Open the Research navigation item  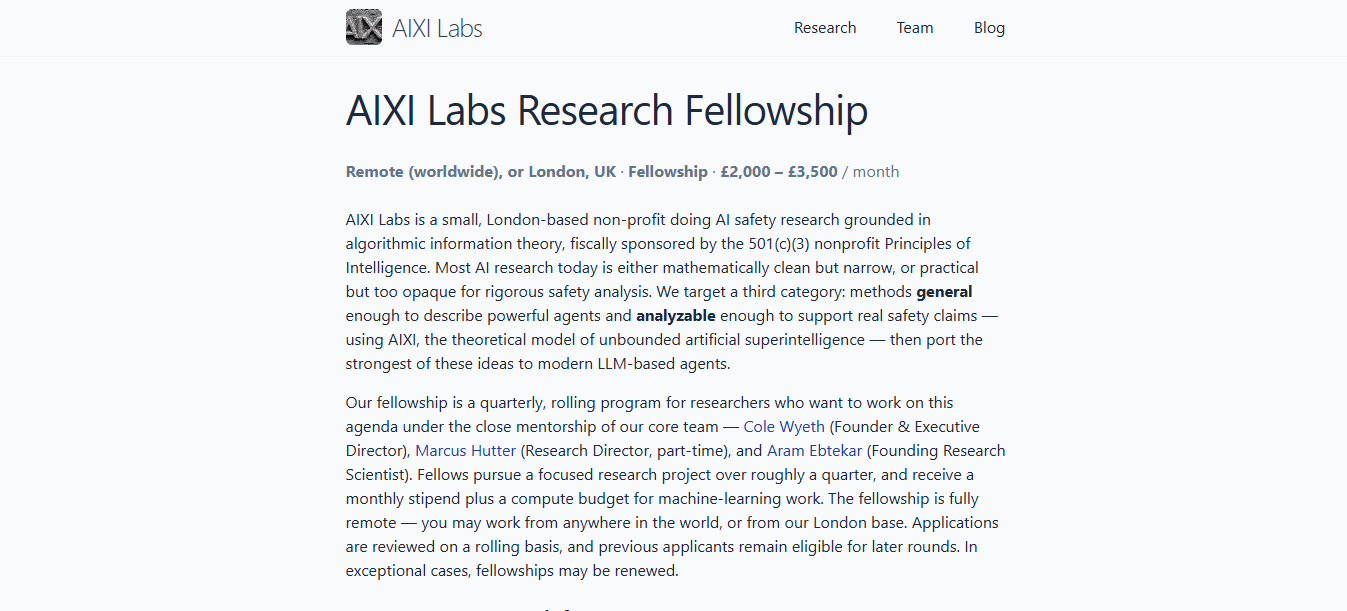pyautogui.click(x=825, y=28)
